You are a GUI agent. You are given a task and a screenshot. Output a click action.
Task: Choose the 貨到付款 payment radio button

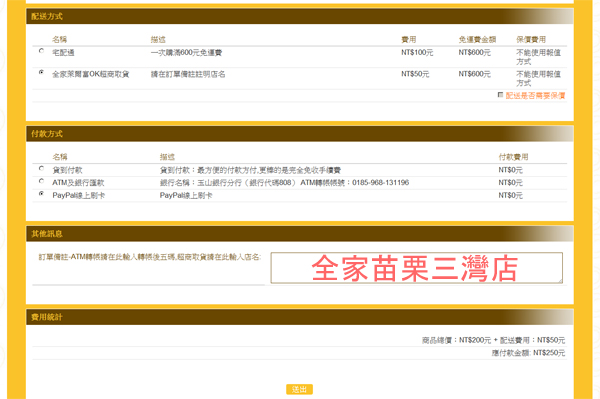pyautogui.click(x=41, y=168)
